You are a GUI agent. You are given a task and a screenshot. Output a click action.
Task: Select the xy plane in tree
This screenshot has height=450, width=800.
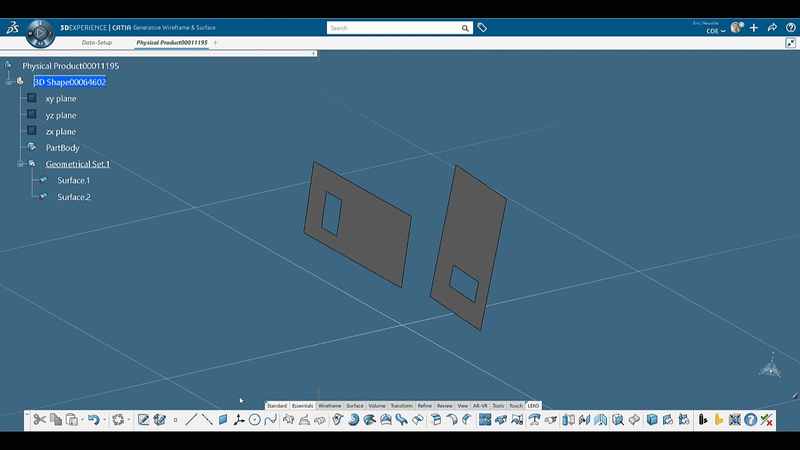point(61,98)
